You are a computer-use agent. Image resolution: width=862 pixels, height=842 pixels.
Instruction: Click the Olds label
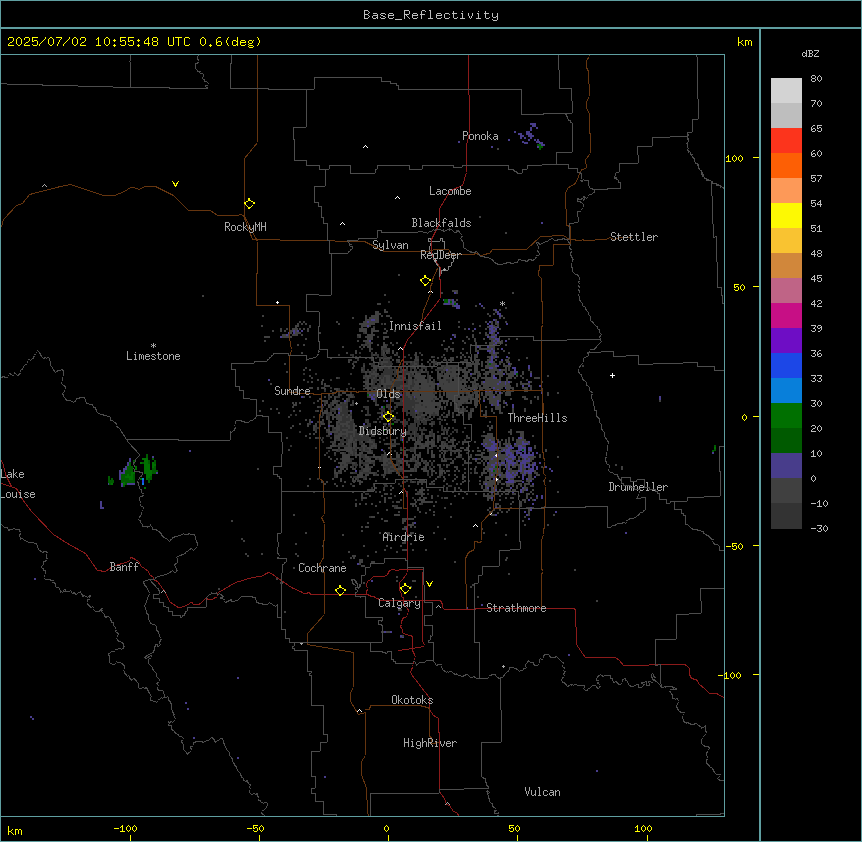point(388,394)
